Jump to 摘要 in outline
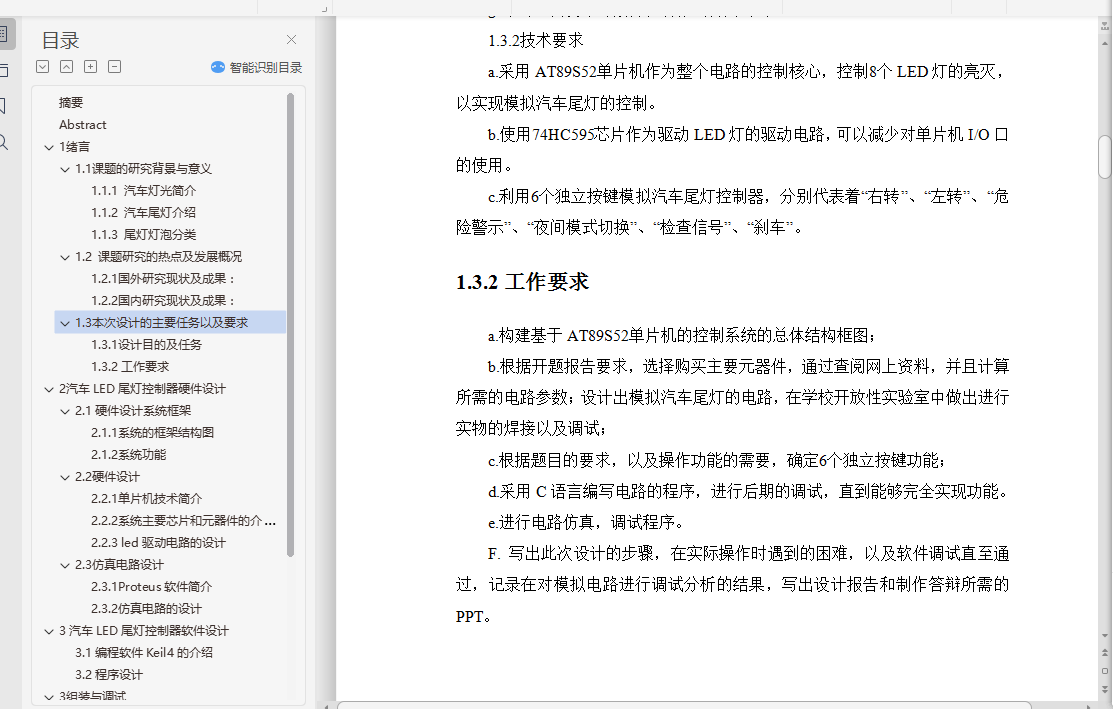 click(71, 102)
